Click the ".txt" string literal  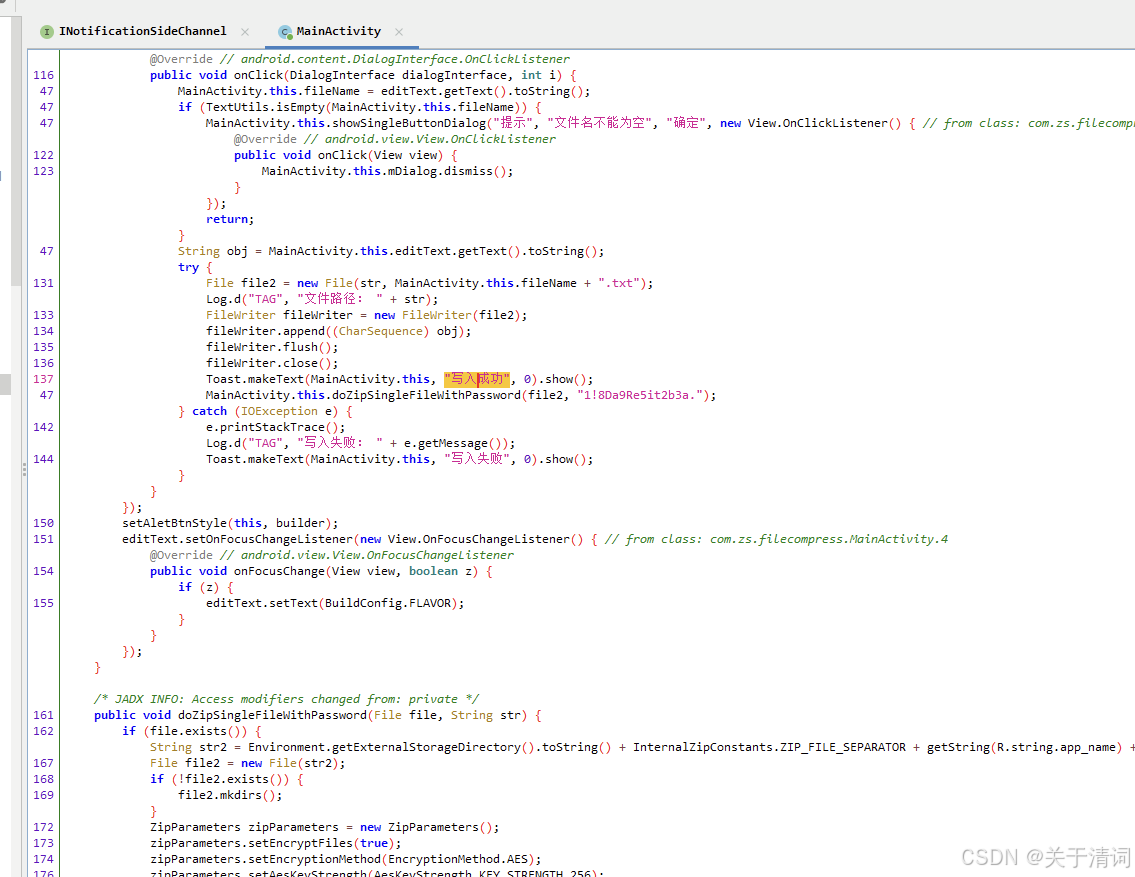coord(619,283)
